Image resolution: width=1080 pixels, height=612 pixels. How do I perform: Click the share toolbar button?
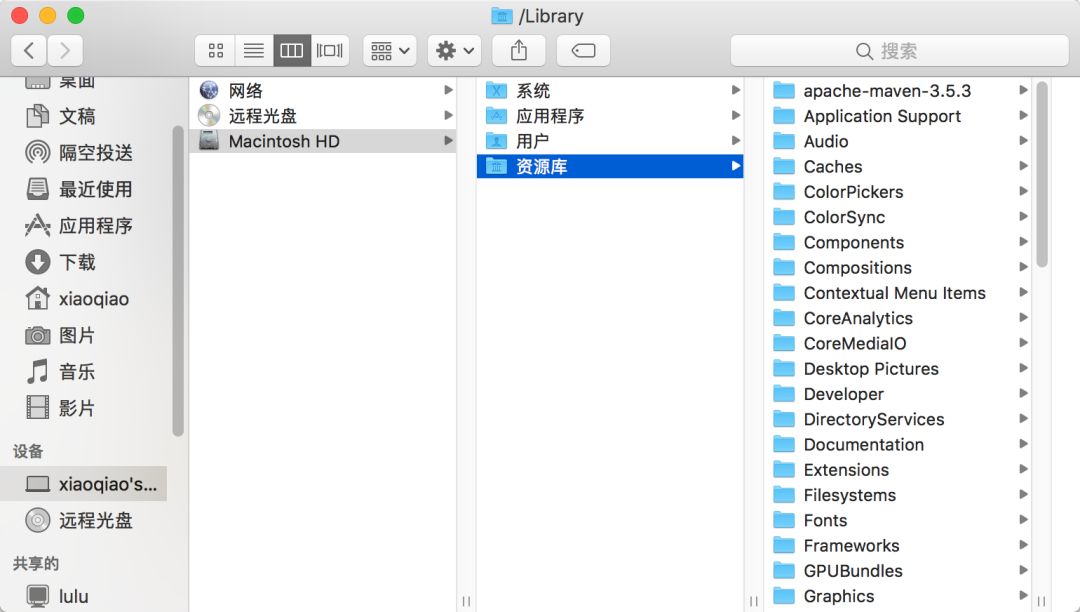[x=518, y=50]
